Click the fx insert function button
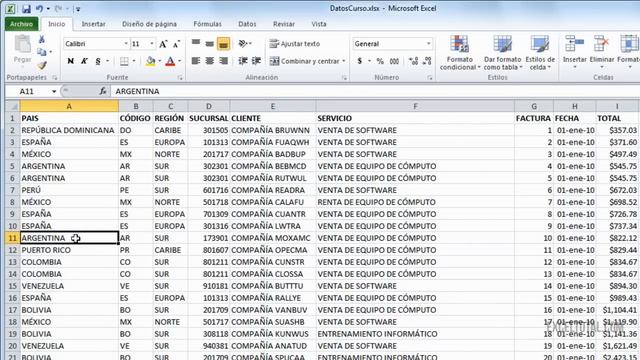640x360 pixels. pos(103,91)
